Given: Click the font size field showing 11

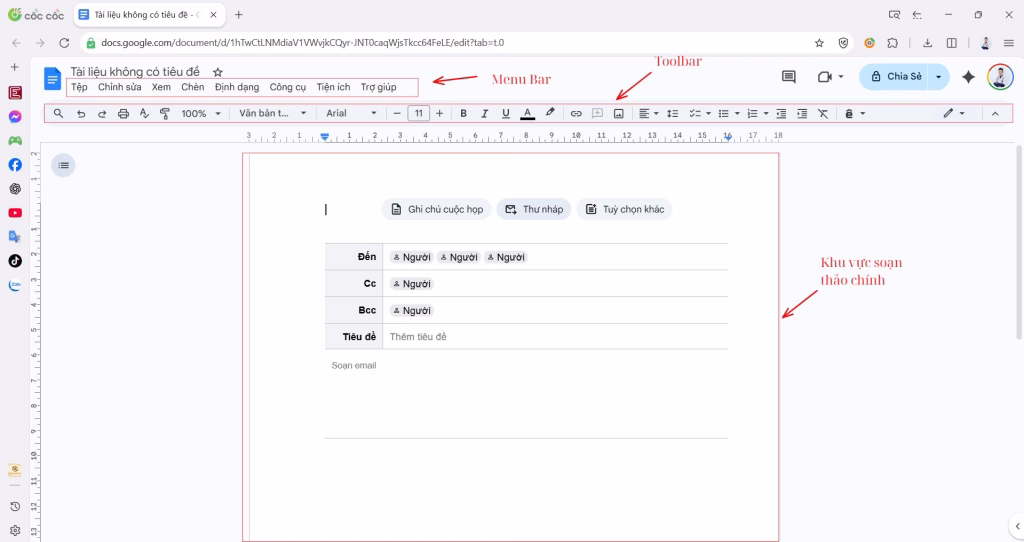Looking at the screenshot, I should click(x=419, y=114).
